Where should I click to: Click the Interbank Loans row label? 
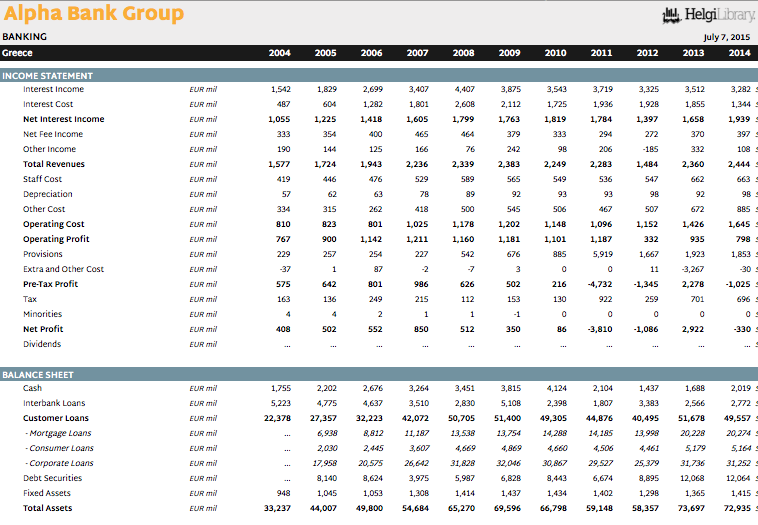coord(54,403)
